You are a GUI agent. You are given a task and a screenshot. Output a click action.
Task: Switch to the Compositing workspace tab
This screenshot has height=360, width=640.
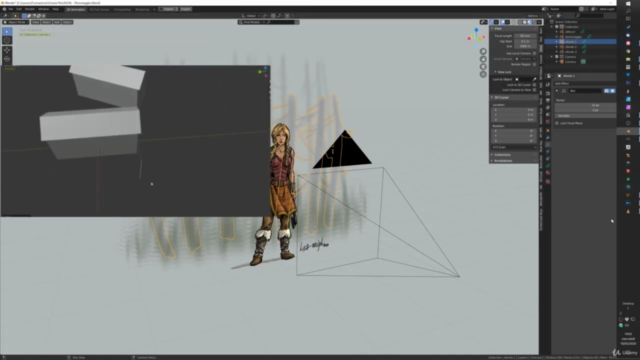coord(122,9)
